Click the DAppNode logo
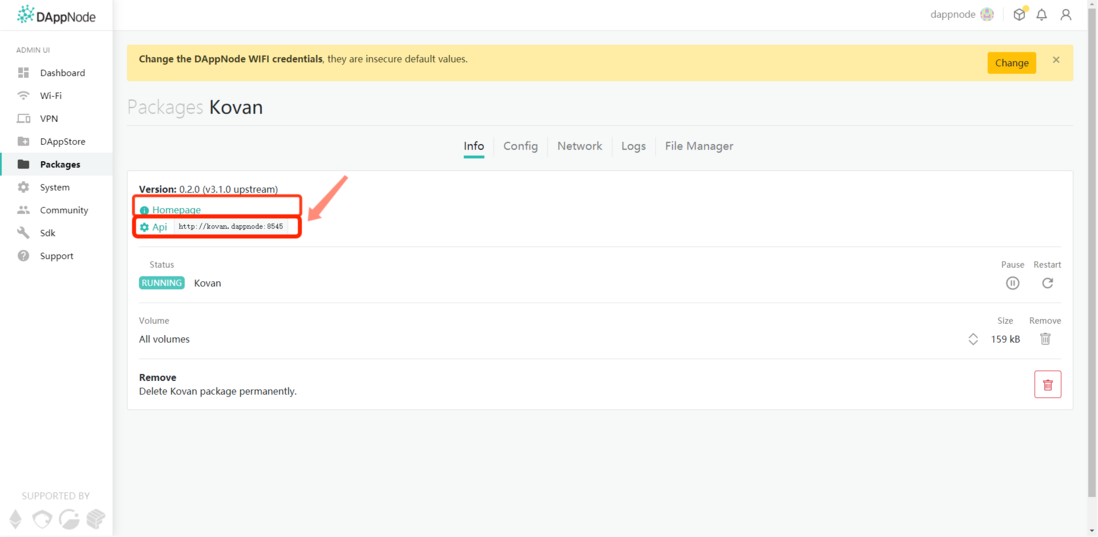Viewport: 1098px width, 537px height. [x=56, y=15]
